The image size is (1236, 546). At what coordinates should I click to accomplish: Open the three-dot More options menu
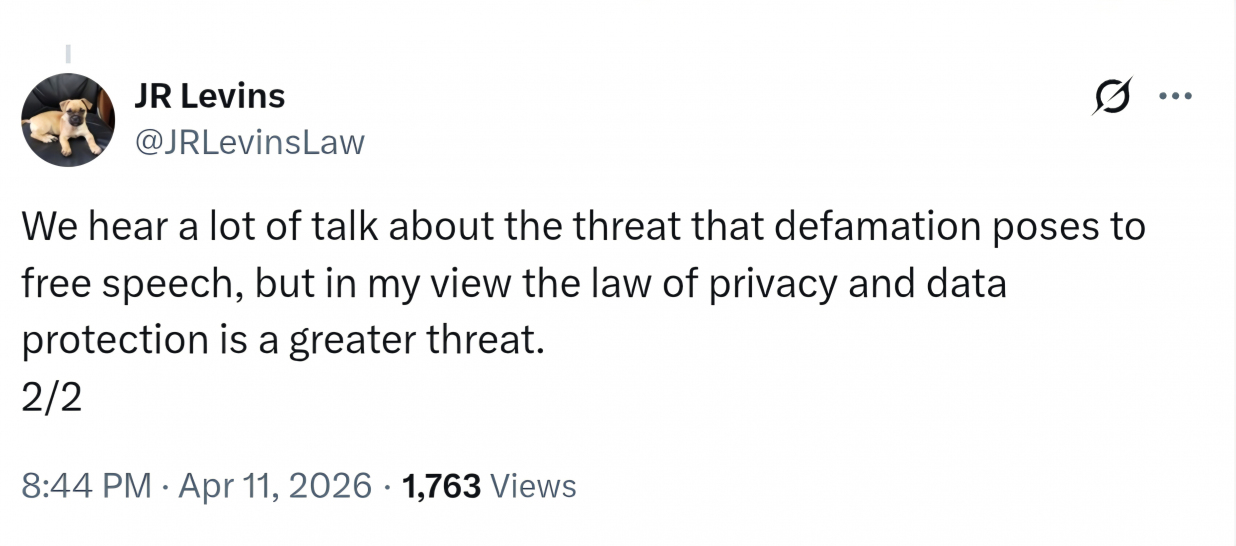tap(1175, 97)
